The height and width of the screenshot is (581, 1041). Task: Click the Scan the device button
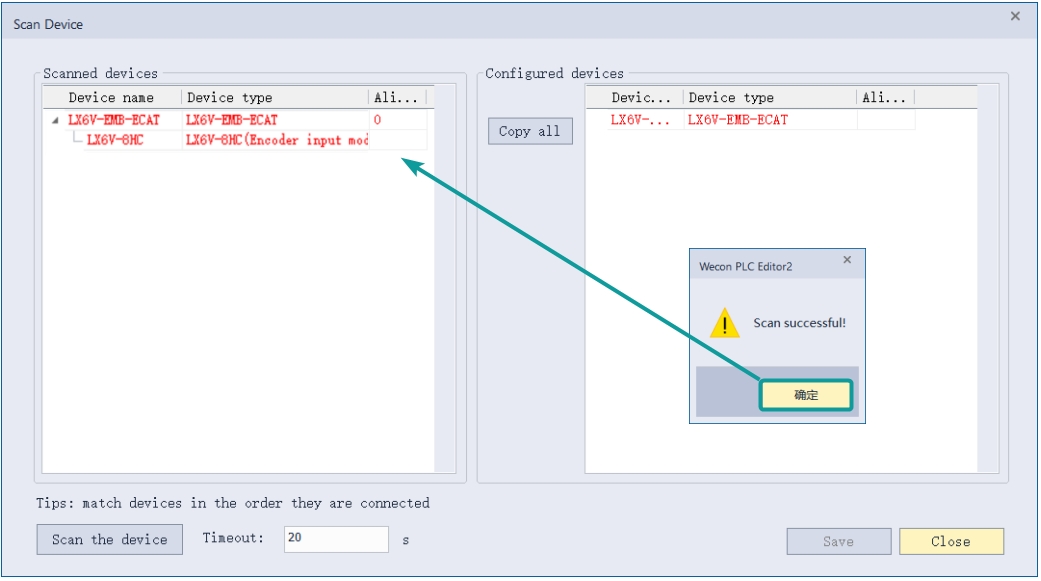(110, 540)
